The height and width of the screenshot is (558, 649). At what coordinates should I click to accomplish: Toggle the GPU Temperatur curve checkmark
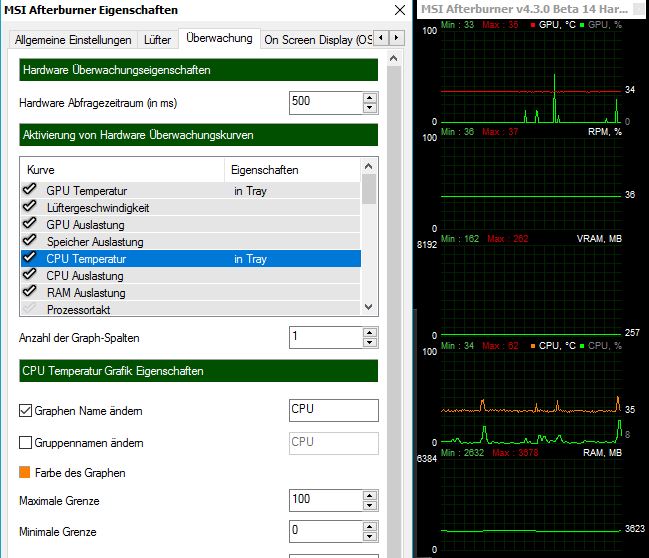click(29, 190)
